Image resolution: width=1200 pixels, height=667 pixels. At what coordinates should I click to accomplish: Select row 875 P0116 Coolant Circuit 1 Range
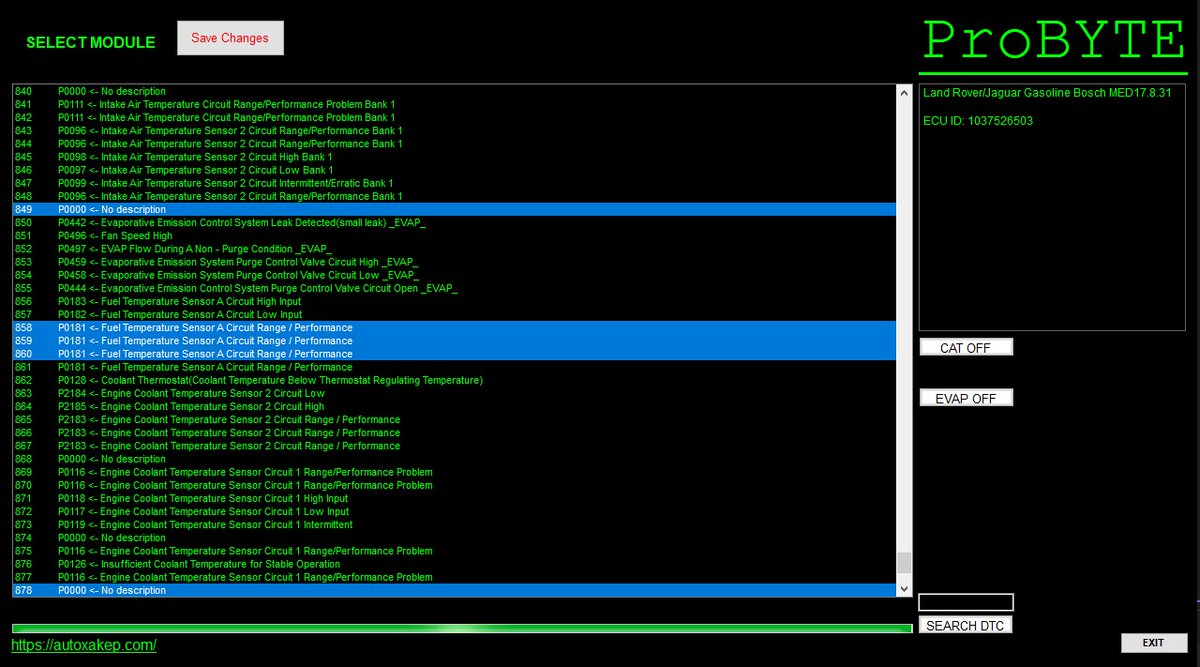454,551
